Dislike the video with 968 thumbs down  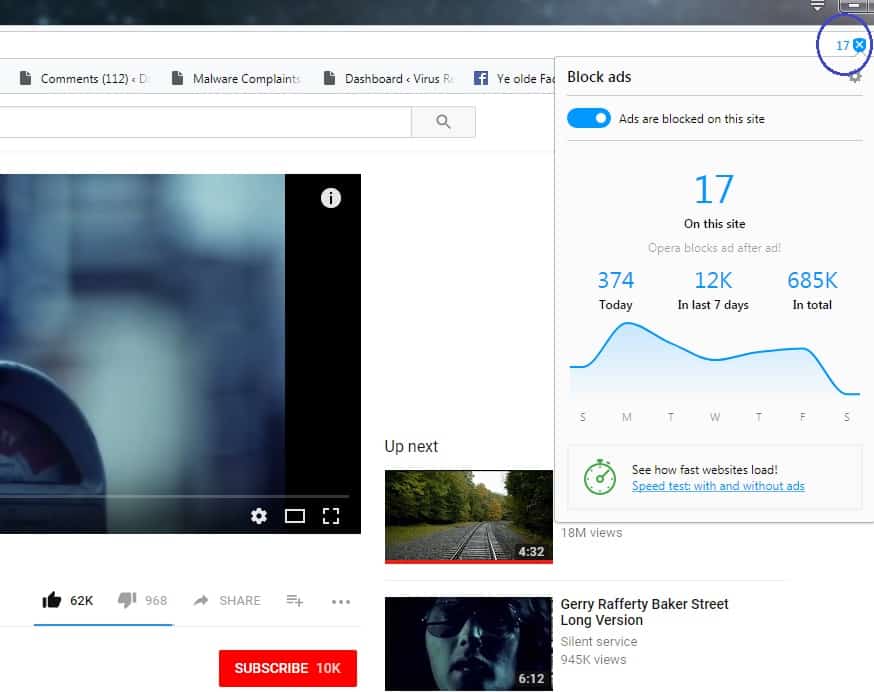point(142,600)
